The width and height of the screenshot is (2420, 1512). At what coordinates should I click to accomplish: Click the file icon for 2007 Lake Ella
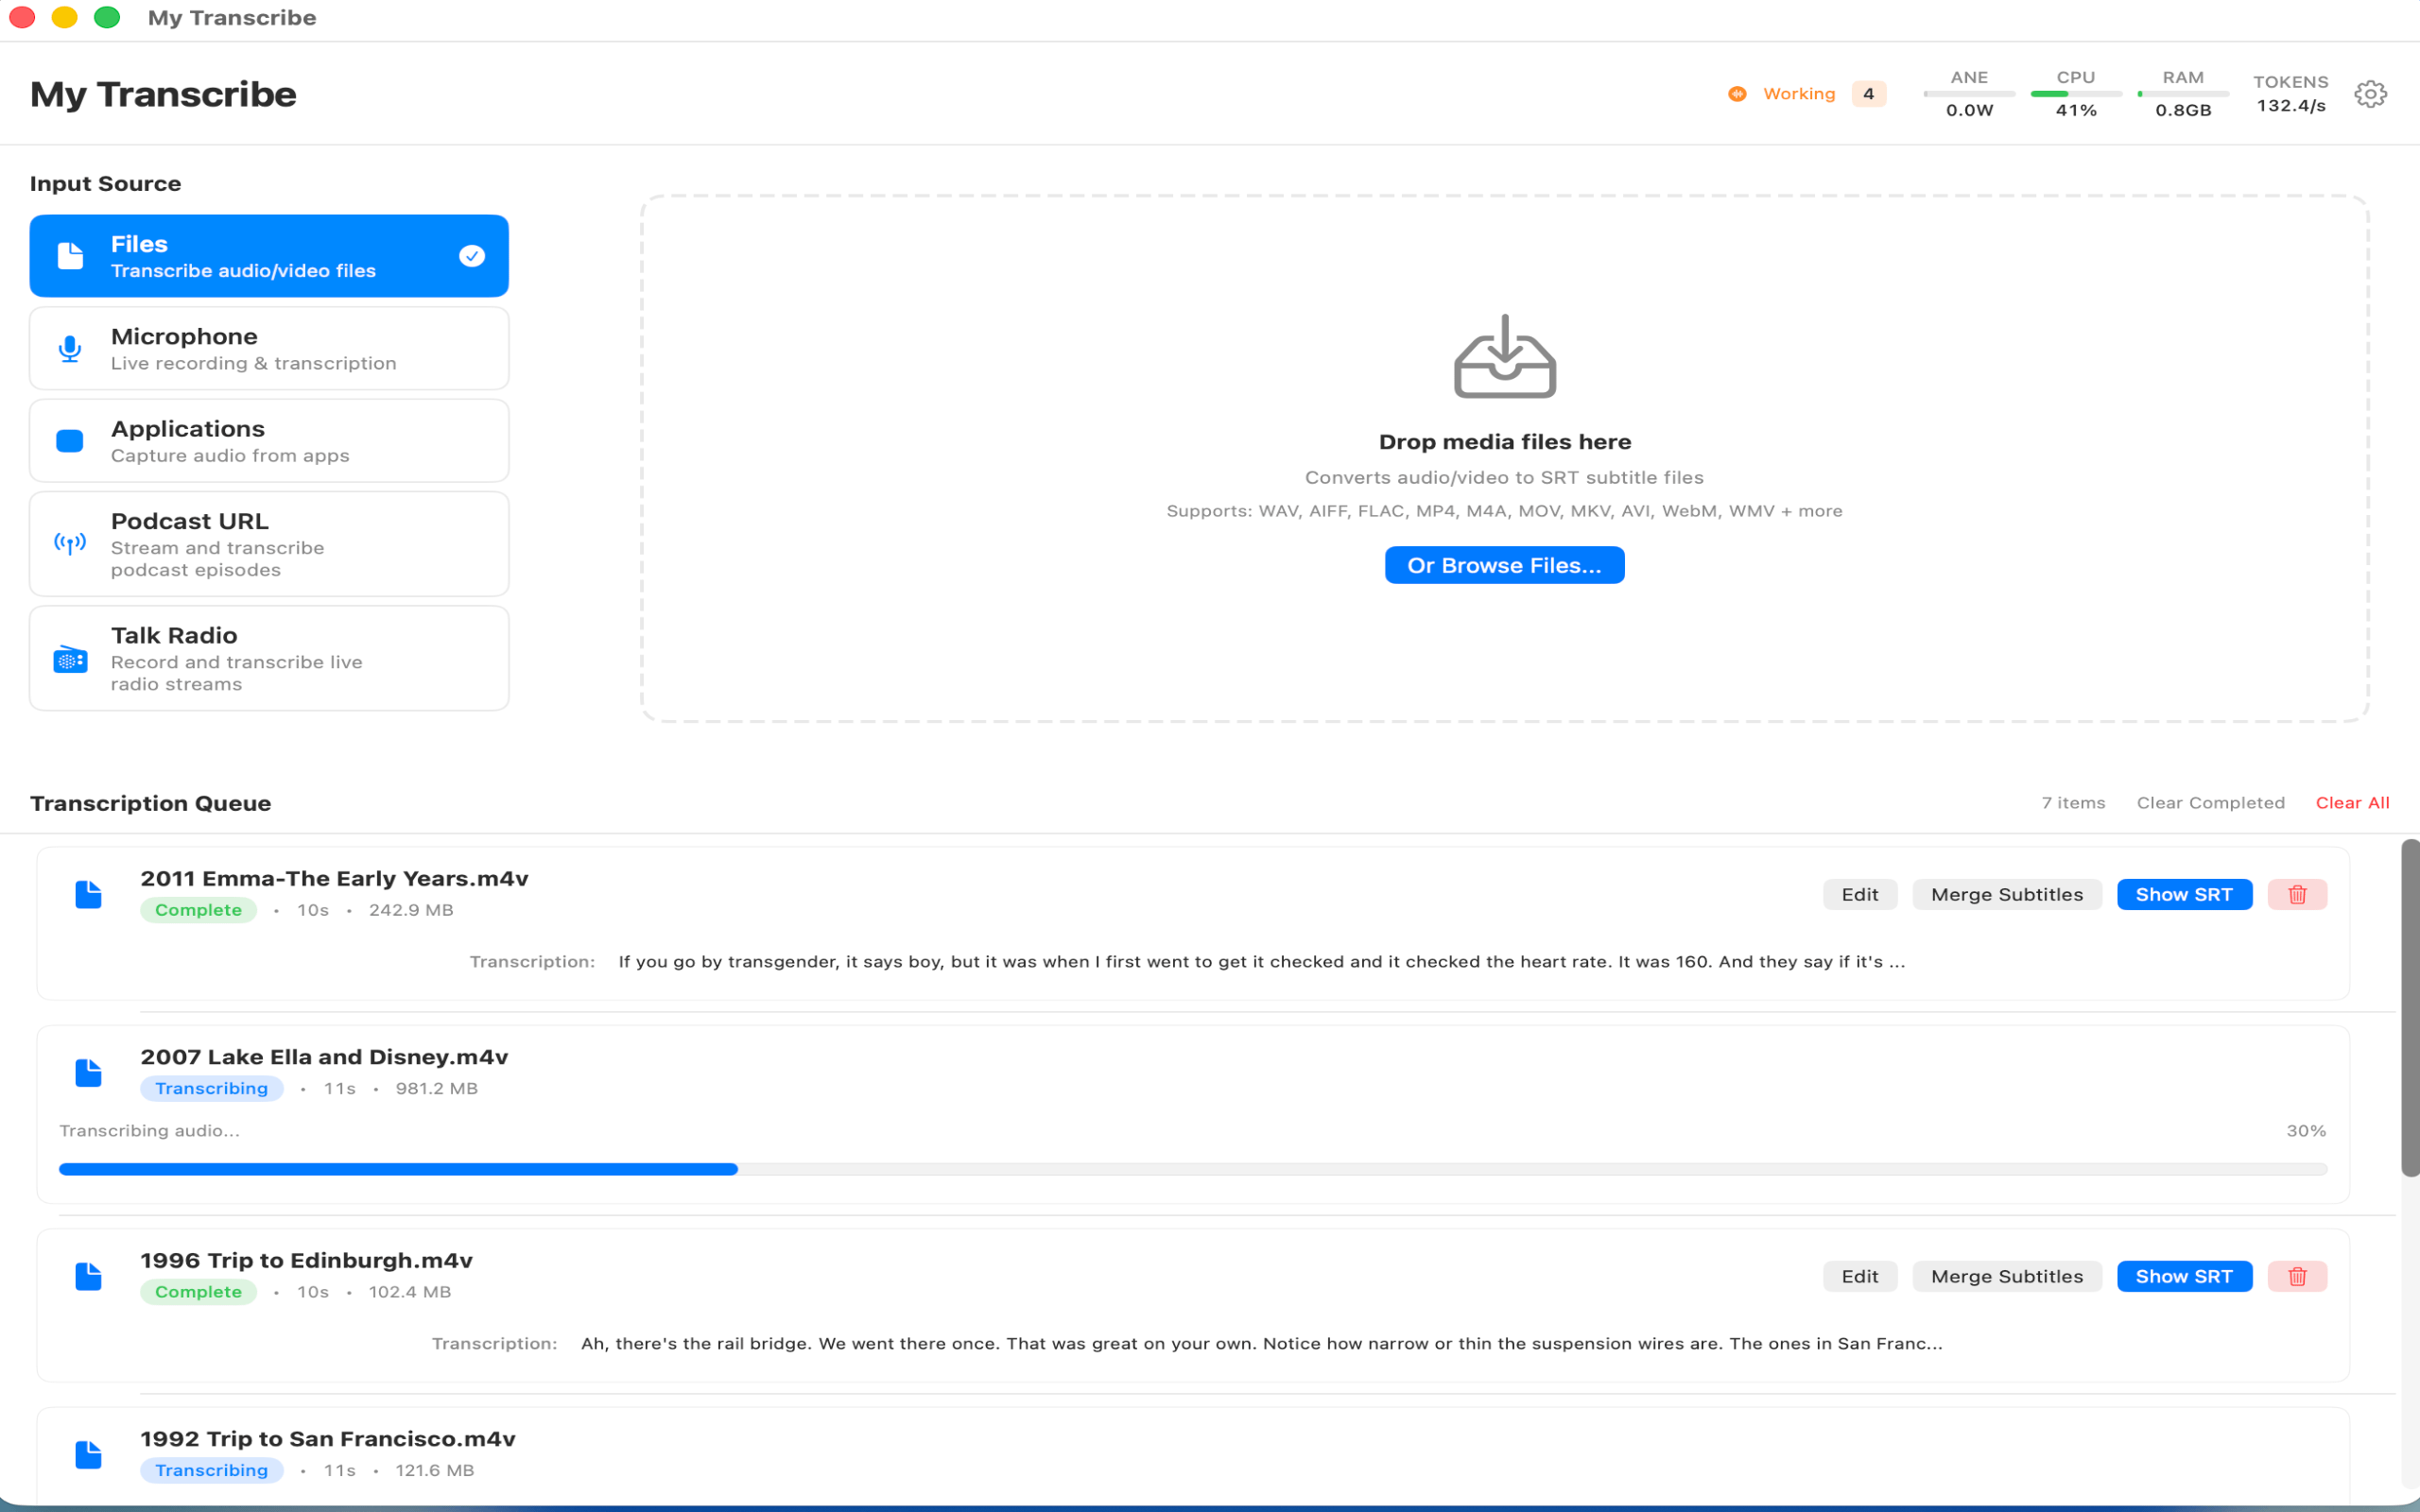pos(89,1073)
